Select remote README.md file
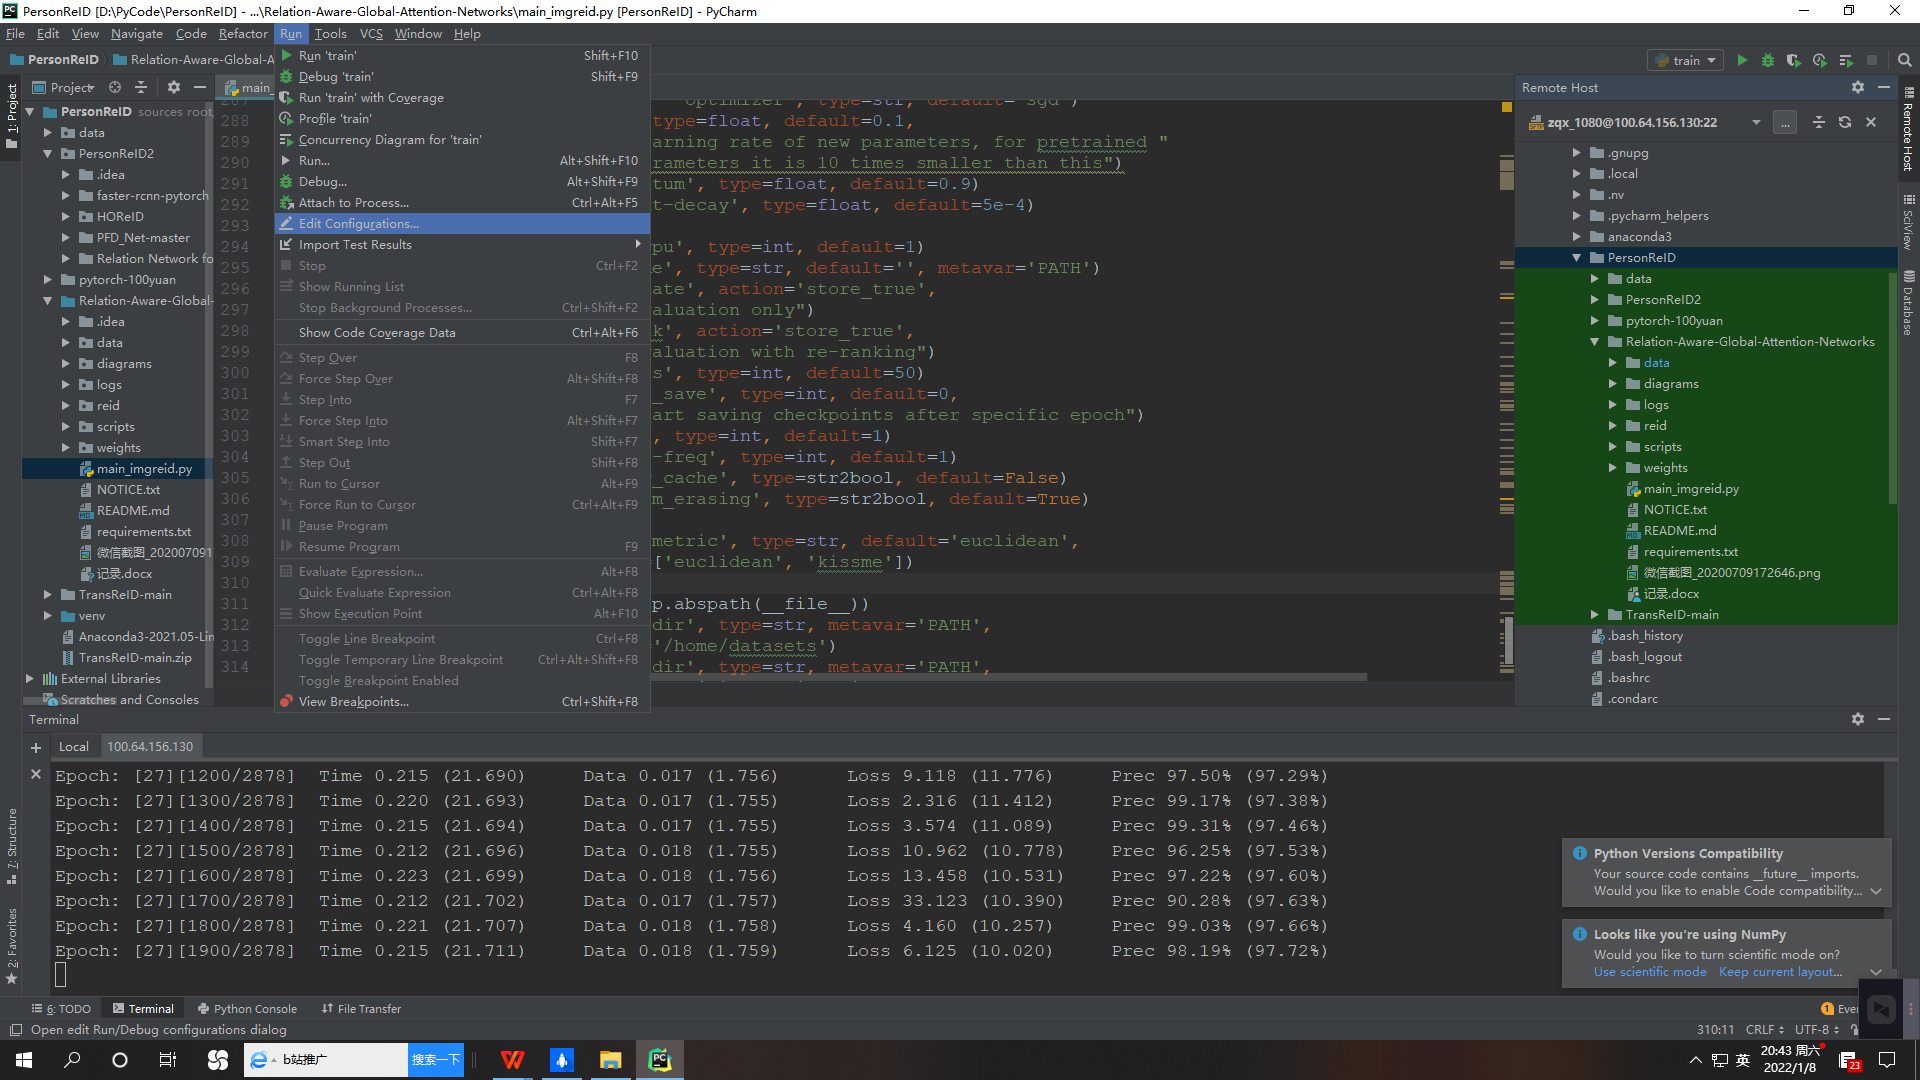This screenshot has height=1080, width=1920. tap(1680, 531)
